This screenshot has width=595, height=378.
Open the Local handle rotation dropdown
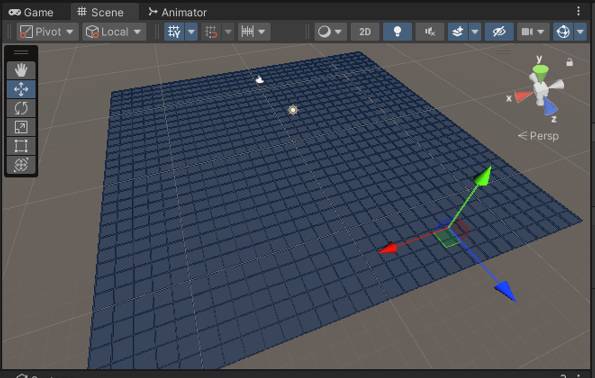tap(114, 32)
